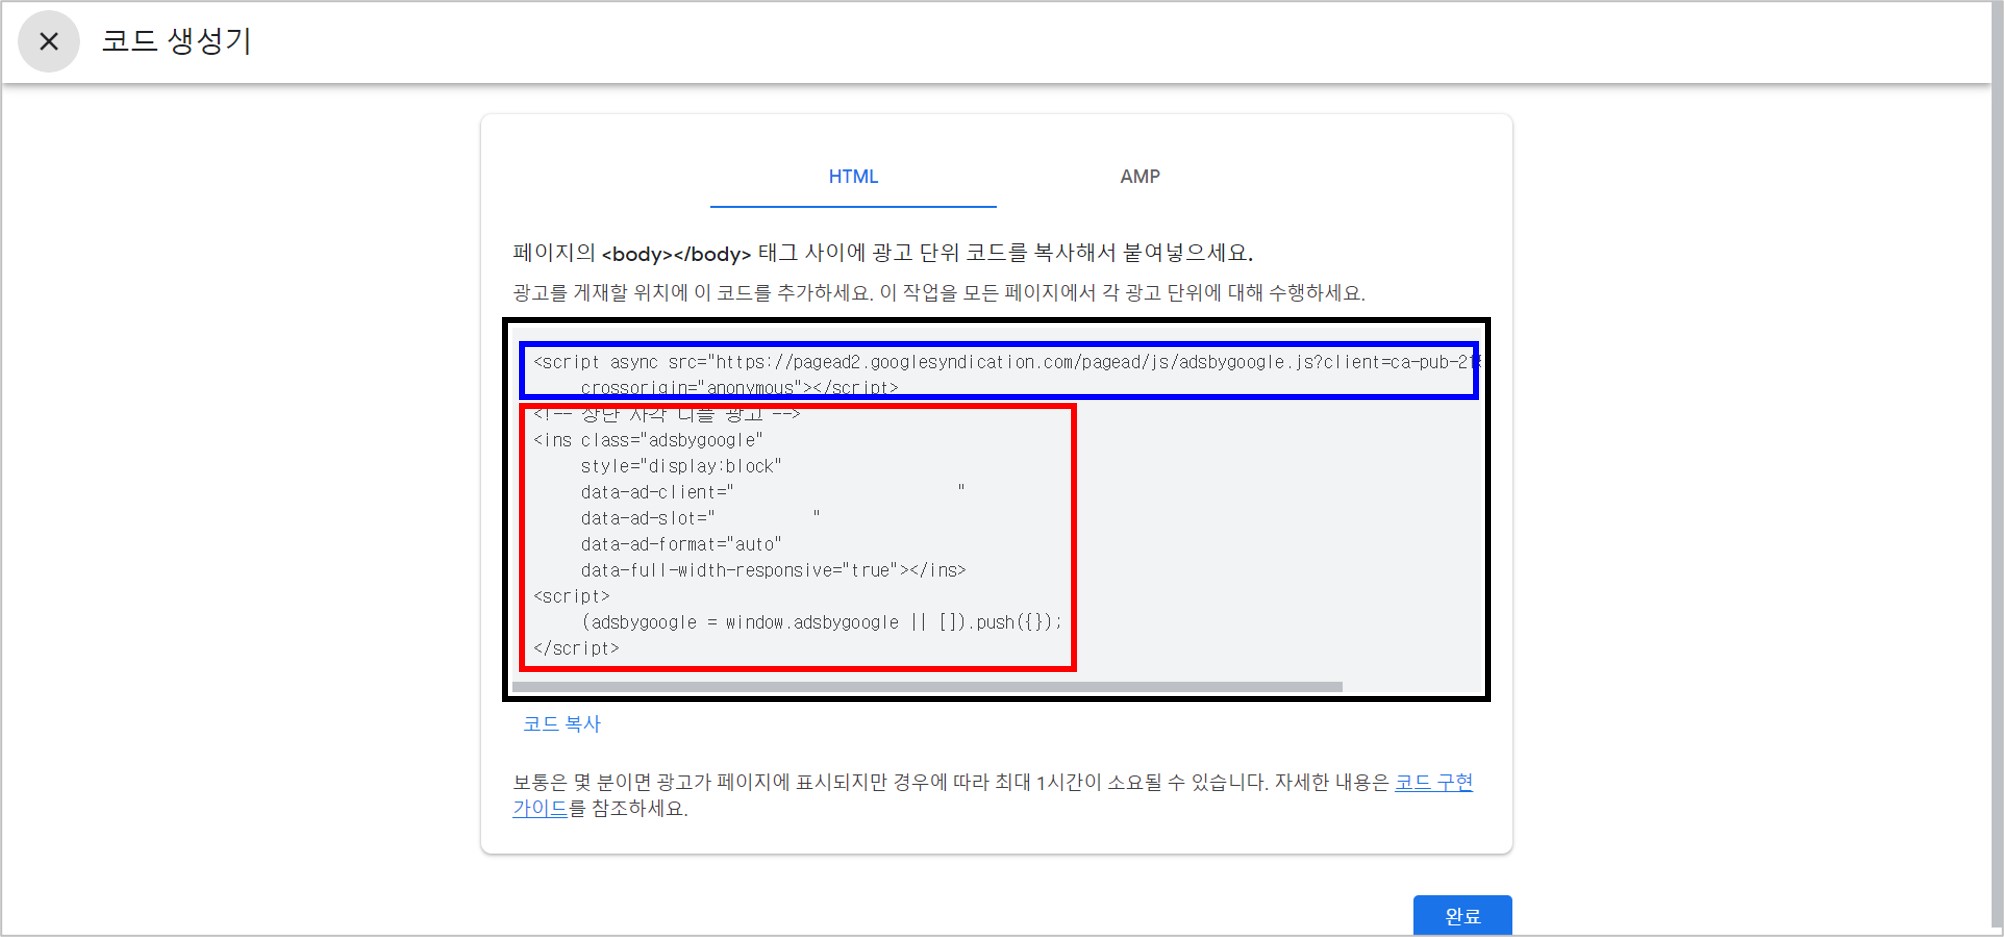The image size is (2004, 937).
Task: Click the body tag instruction heading
Action: pyautogui.click(x=883, y=253)
